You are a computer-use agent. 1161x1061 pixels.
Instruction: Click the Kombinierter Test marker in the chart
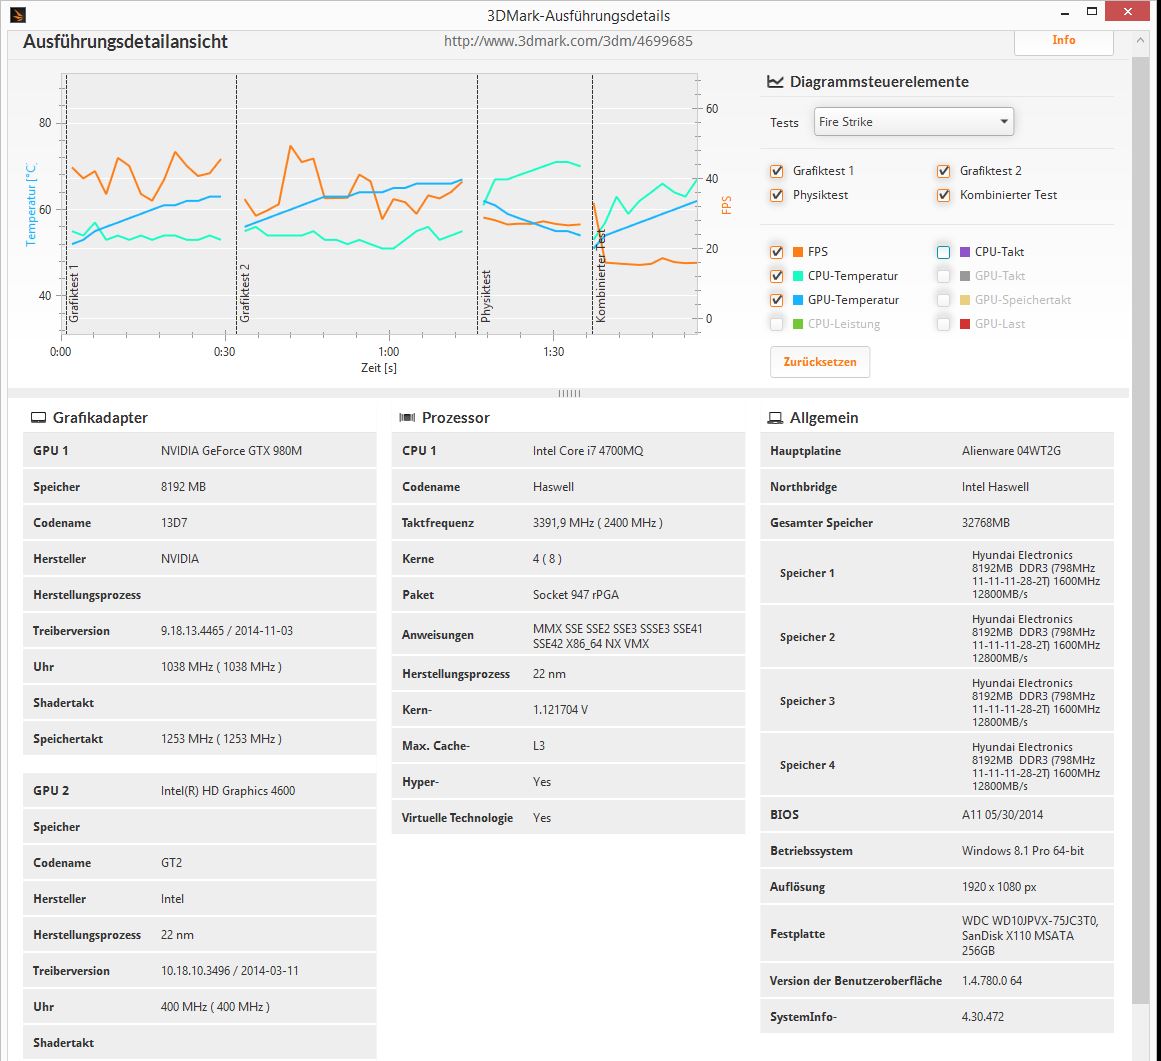[x=600, y=275]
